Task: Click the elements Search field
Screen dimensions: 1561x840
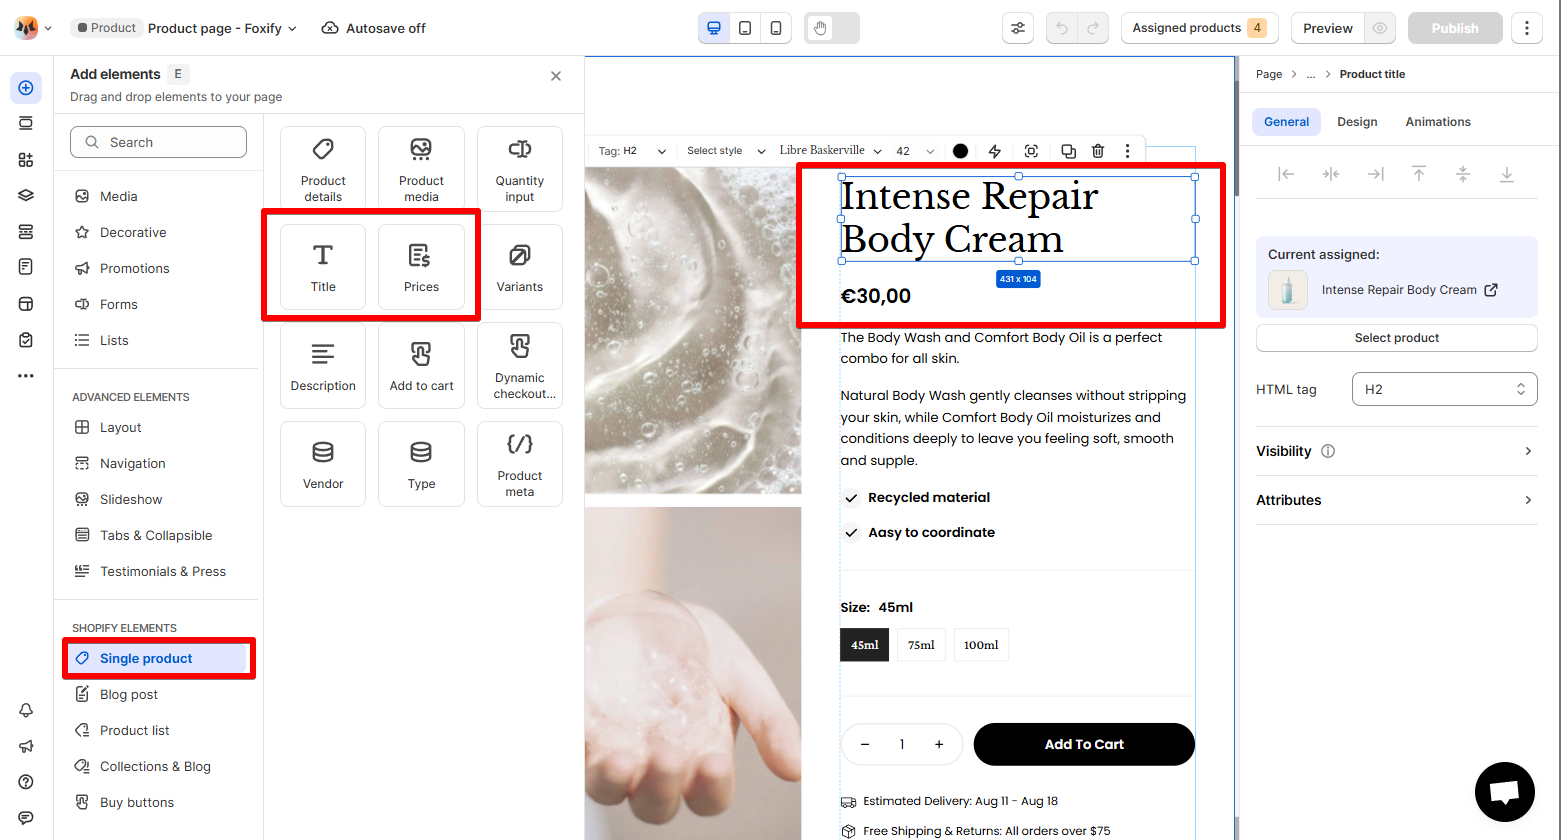Action: [x=158, y=142]
